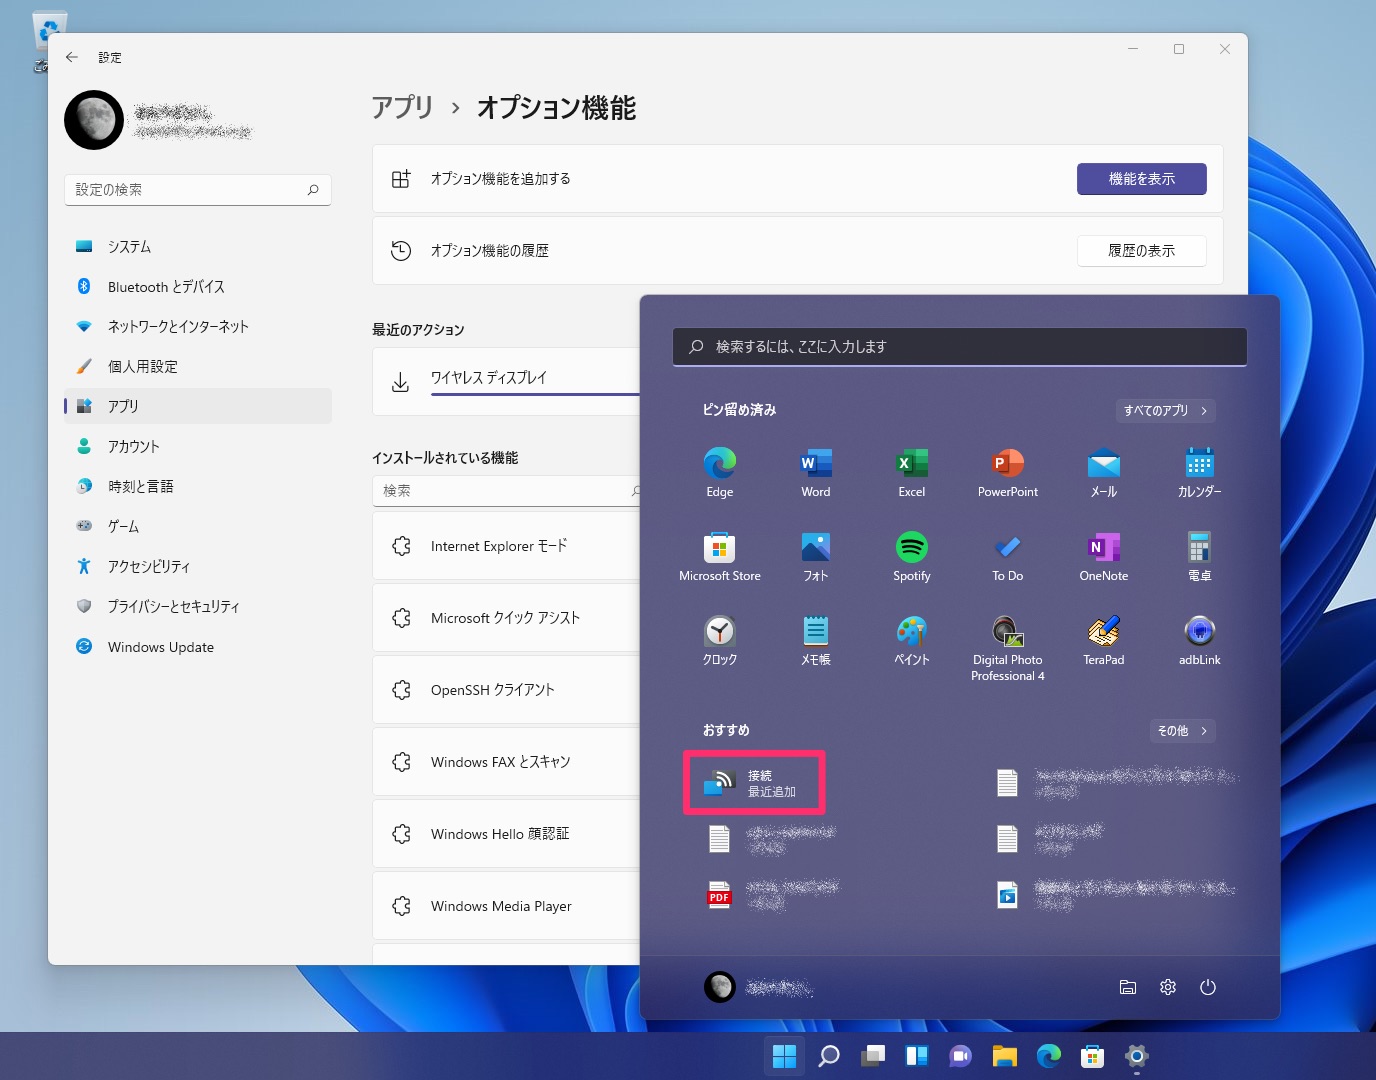Click ワイヤレス ディスプレイ recent action
The height and width of the screenshot is (1080, 1376).
pyautogui.click(x=507, y=381)
